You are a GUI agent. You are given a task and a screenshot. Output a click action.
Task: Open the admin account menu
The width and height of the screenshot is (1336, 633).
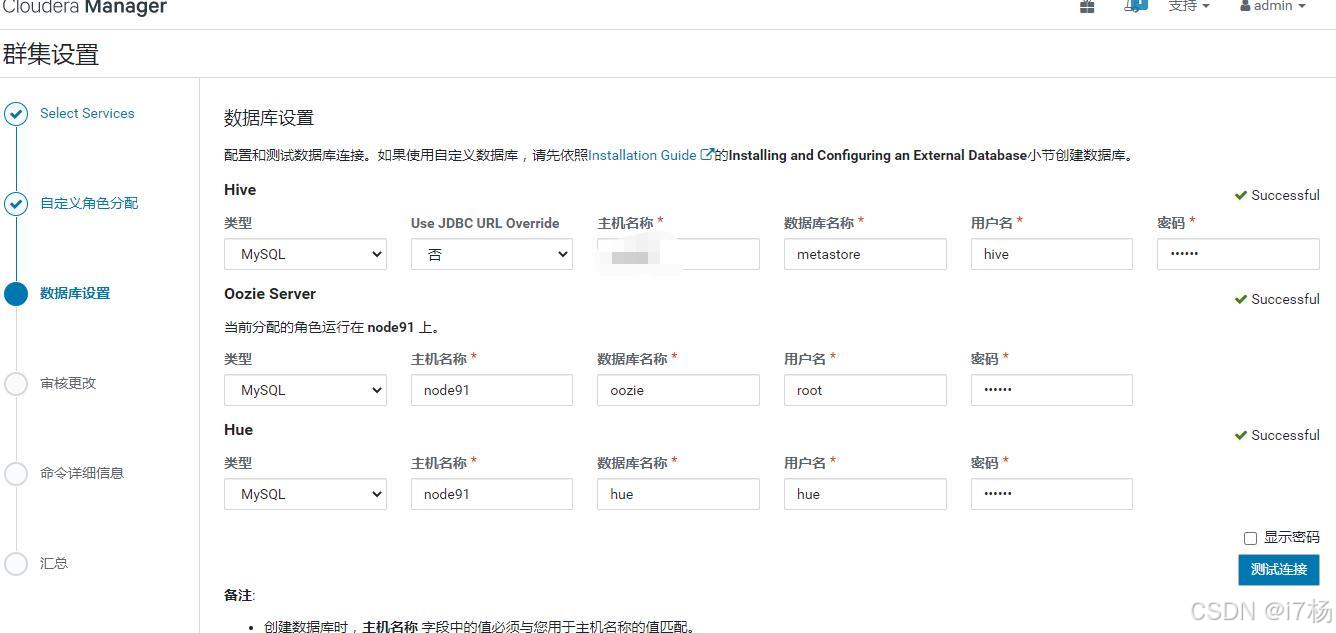pos(1272,6)
